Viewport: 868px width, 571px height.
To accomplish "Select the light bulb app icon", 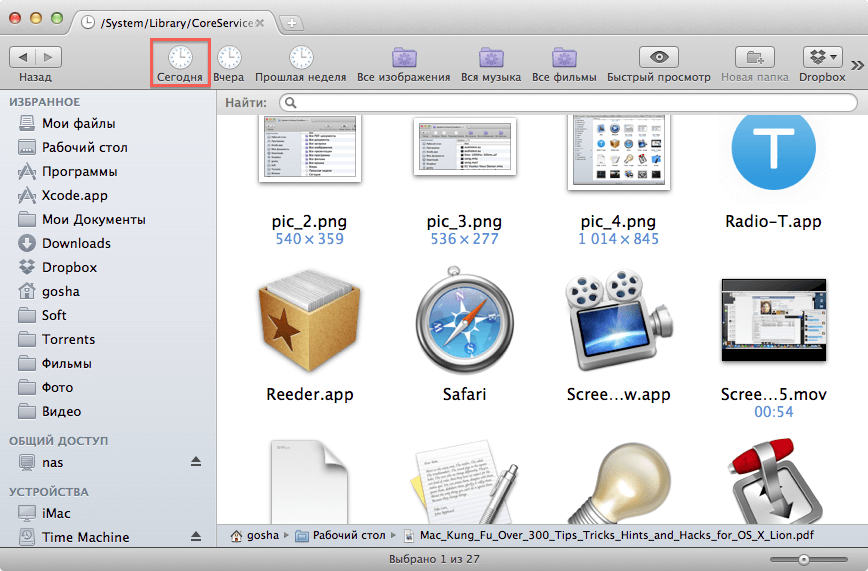I will pos(619,483).
